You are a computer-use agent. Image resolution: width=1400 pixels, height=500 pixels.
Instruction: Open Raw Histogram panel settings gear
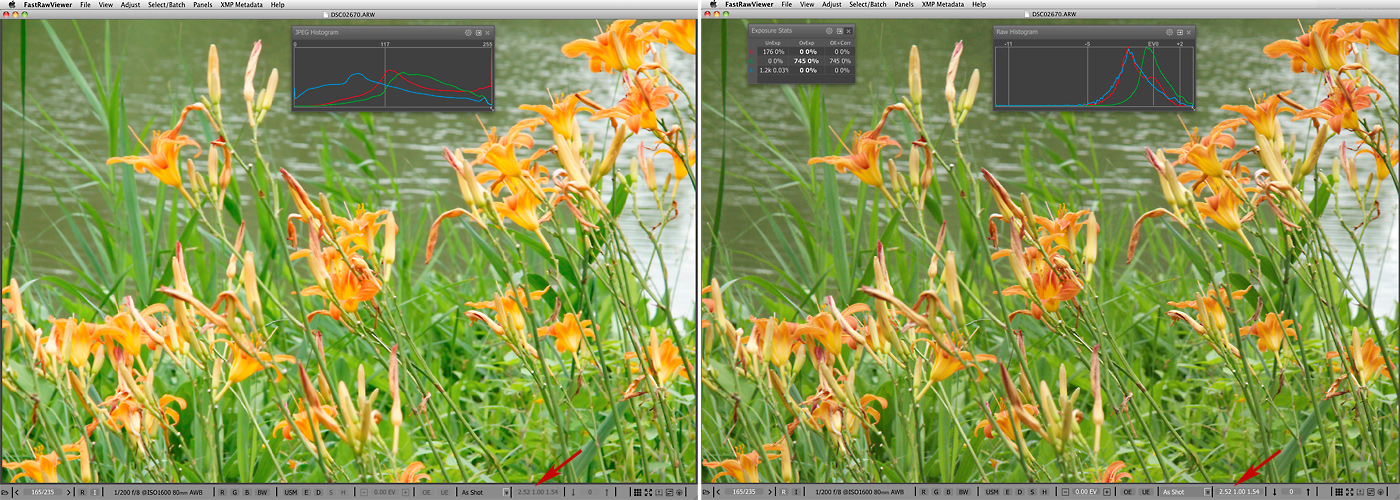point(1167,32)
